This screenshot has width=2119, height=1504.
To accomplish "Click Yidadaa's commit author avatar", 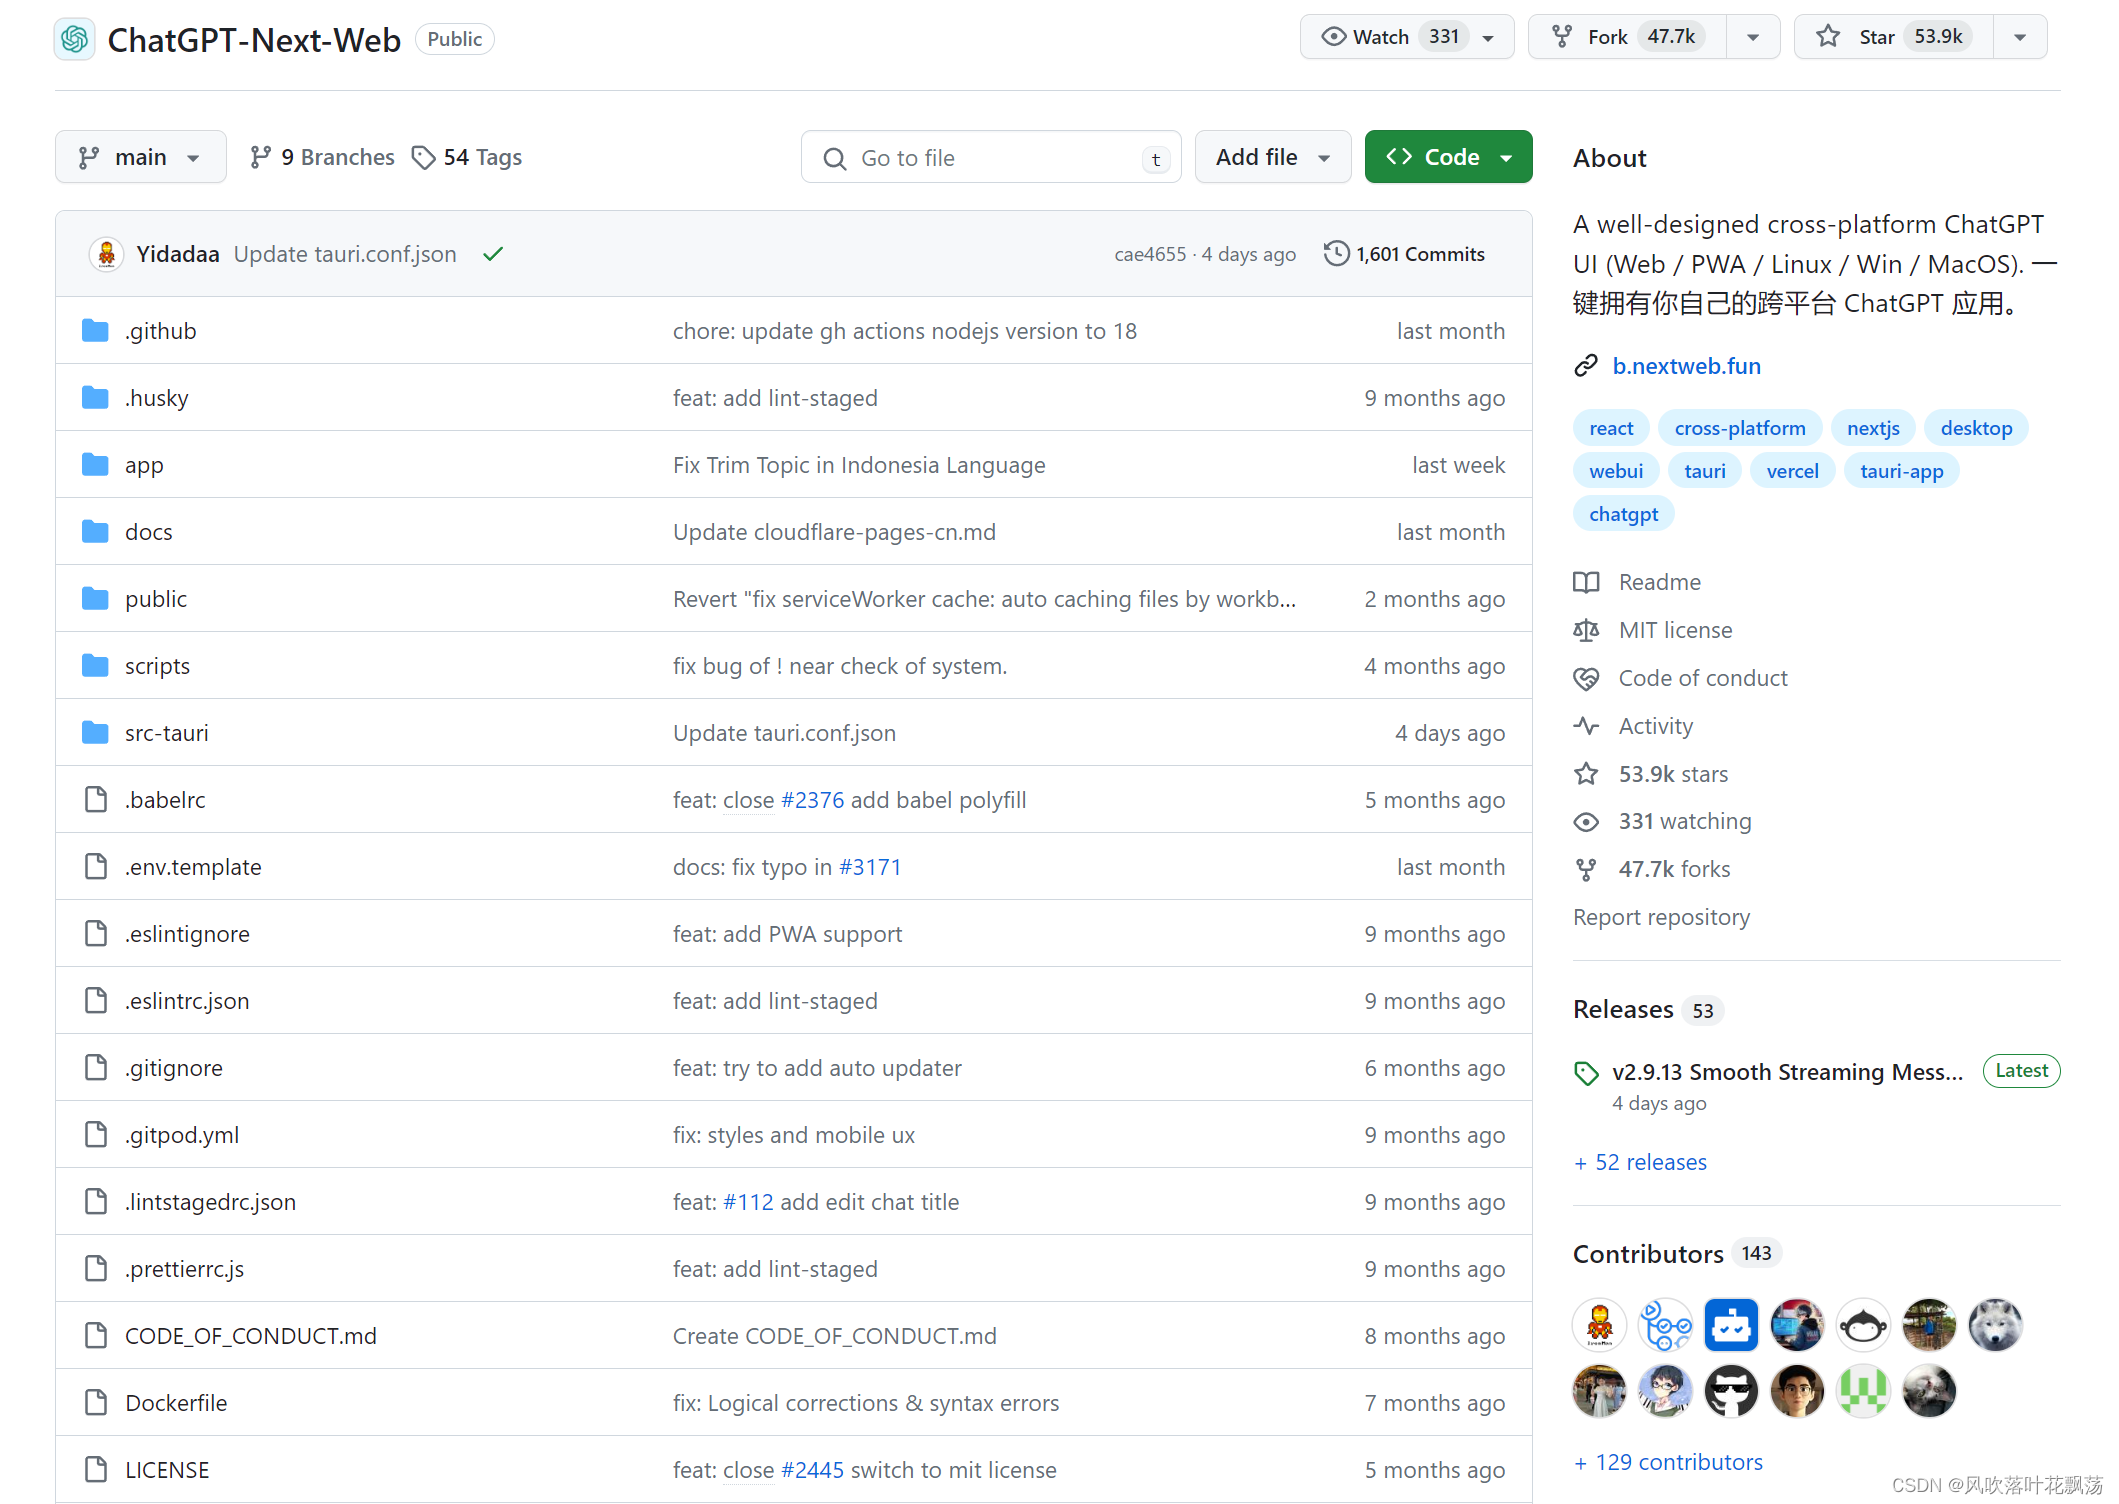I will pos(106,254).
